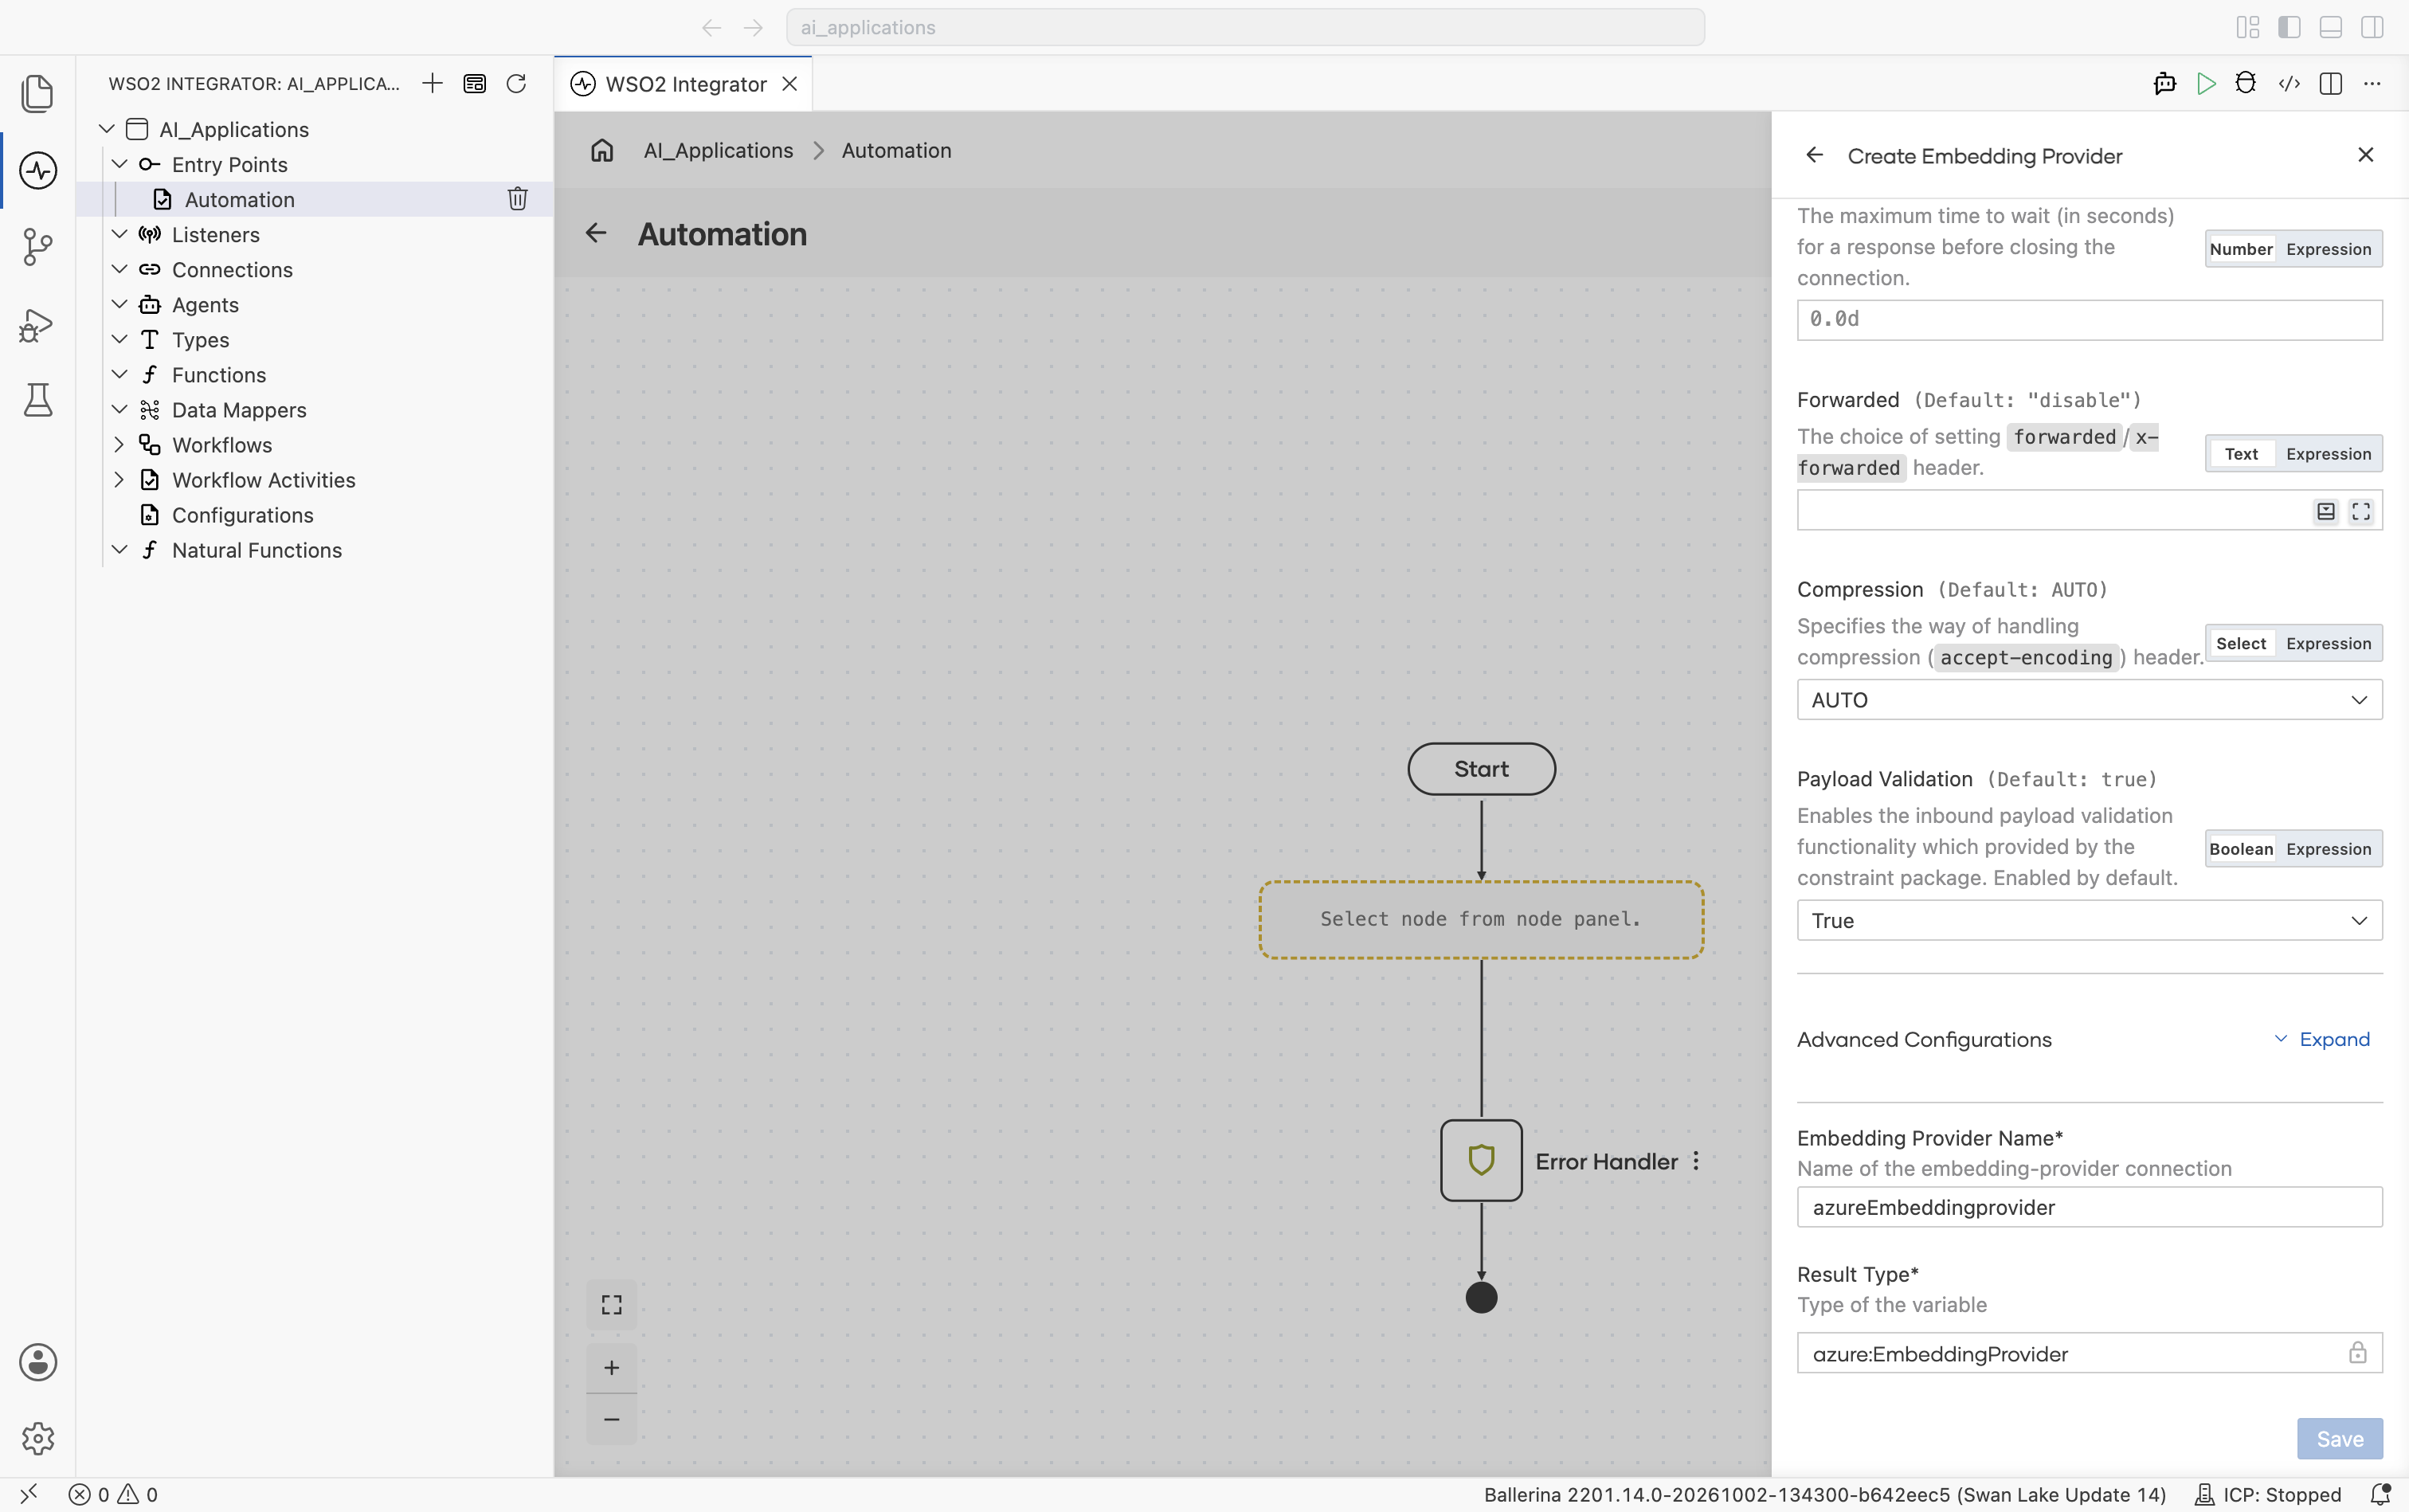Set Payload Validation to Boolean mode

click(2241, 849)
